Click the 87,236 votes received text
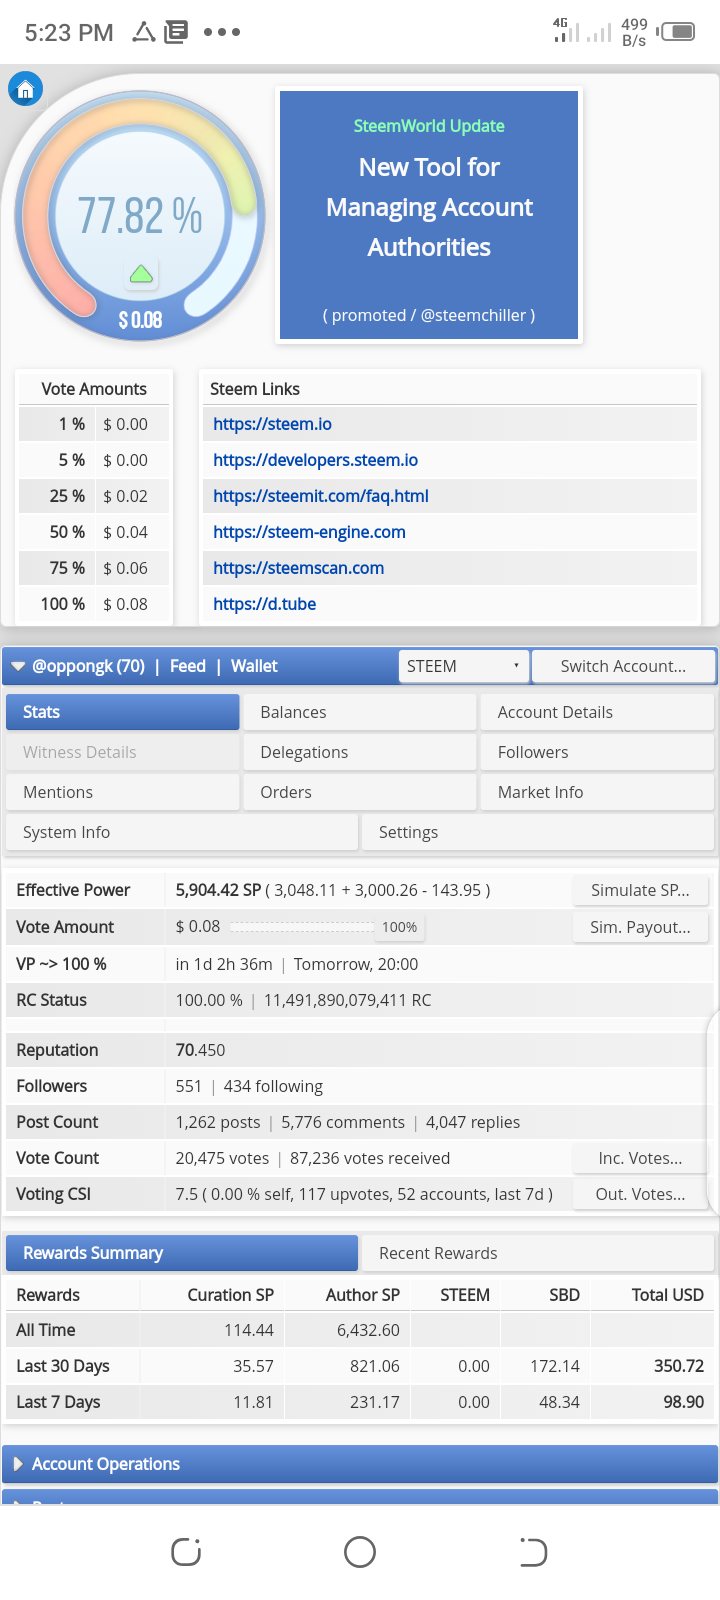The width and height of the screenshot is (720, 1600). pos(370,1158)
